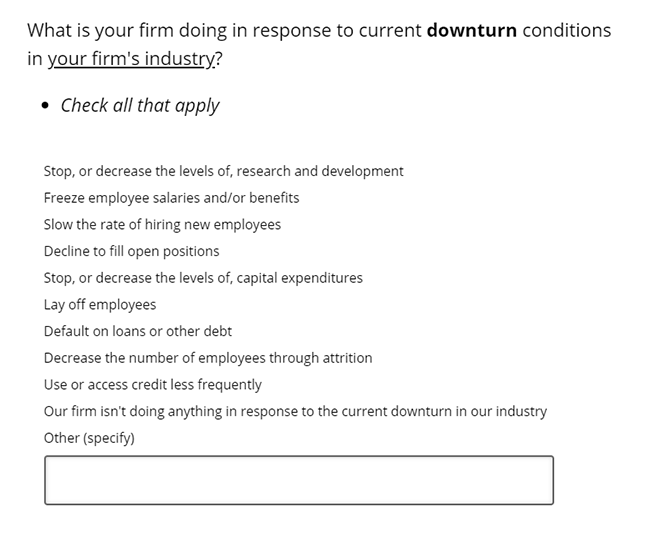
Task: Click the word 'response' in the question heading
Action: (x=291, y=31)
